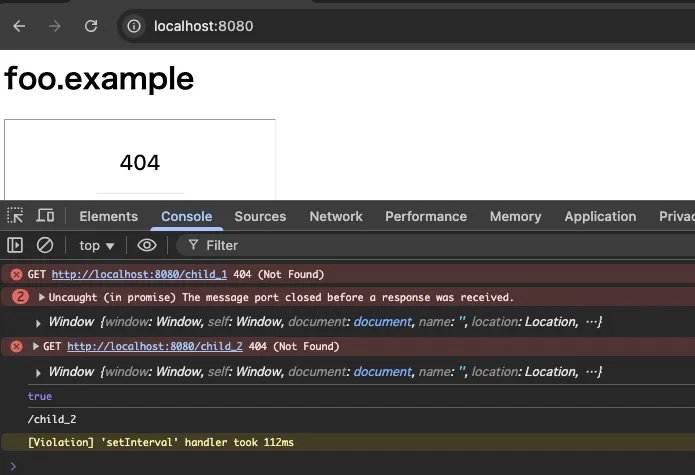Toggle the device toolbar icon

45,216
